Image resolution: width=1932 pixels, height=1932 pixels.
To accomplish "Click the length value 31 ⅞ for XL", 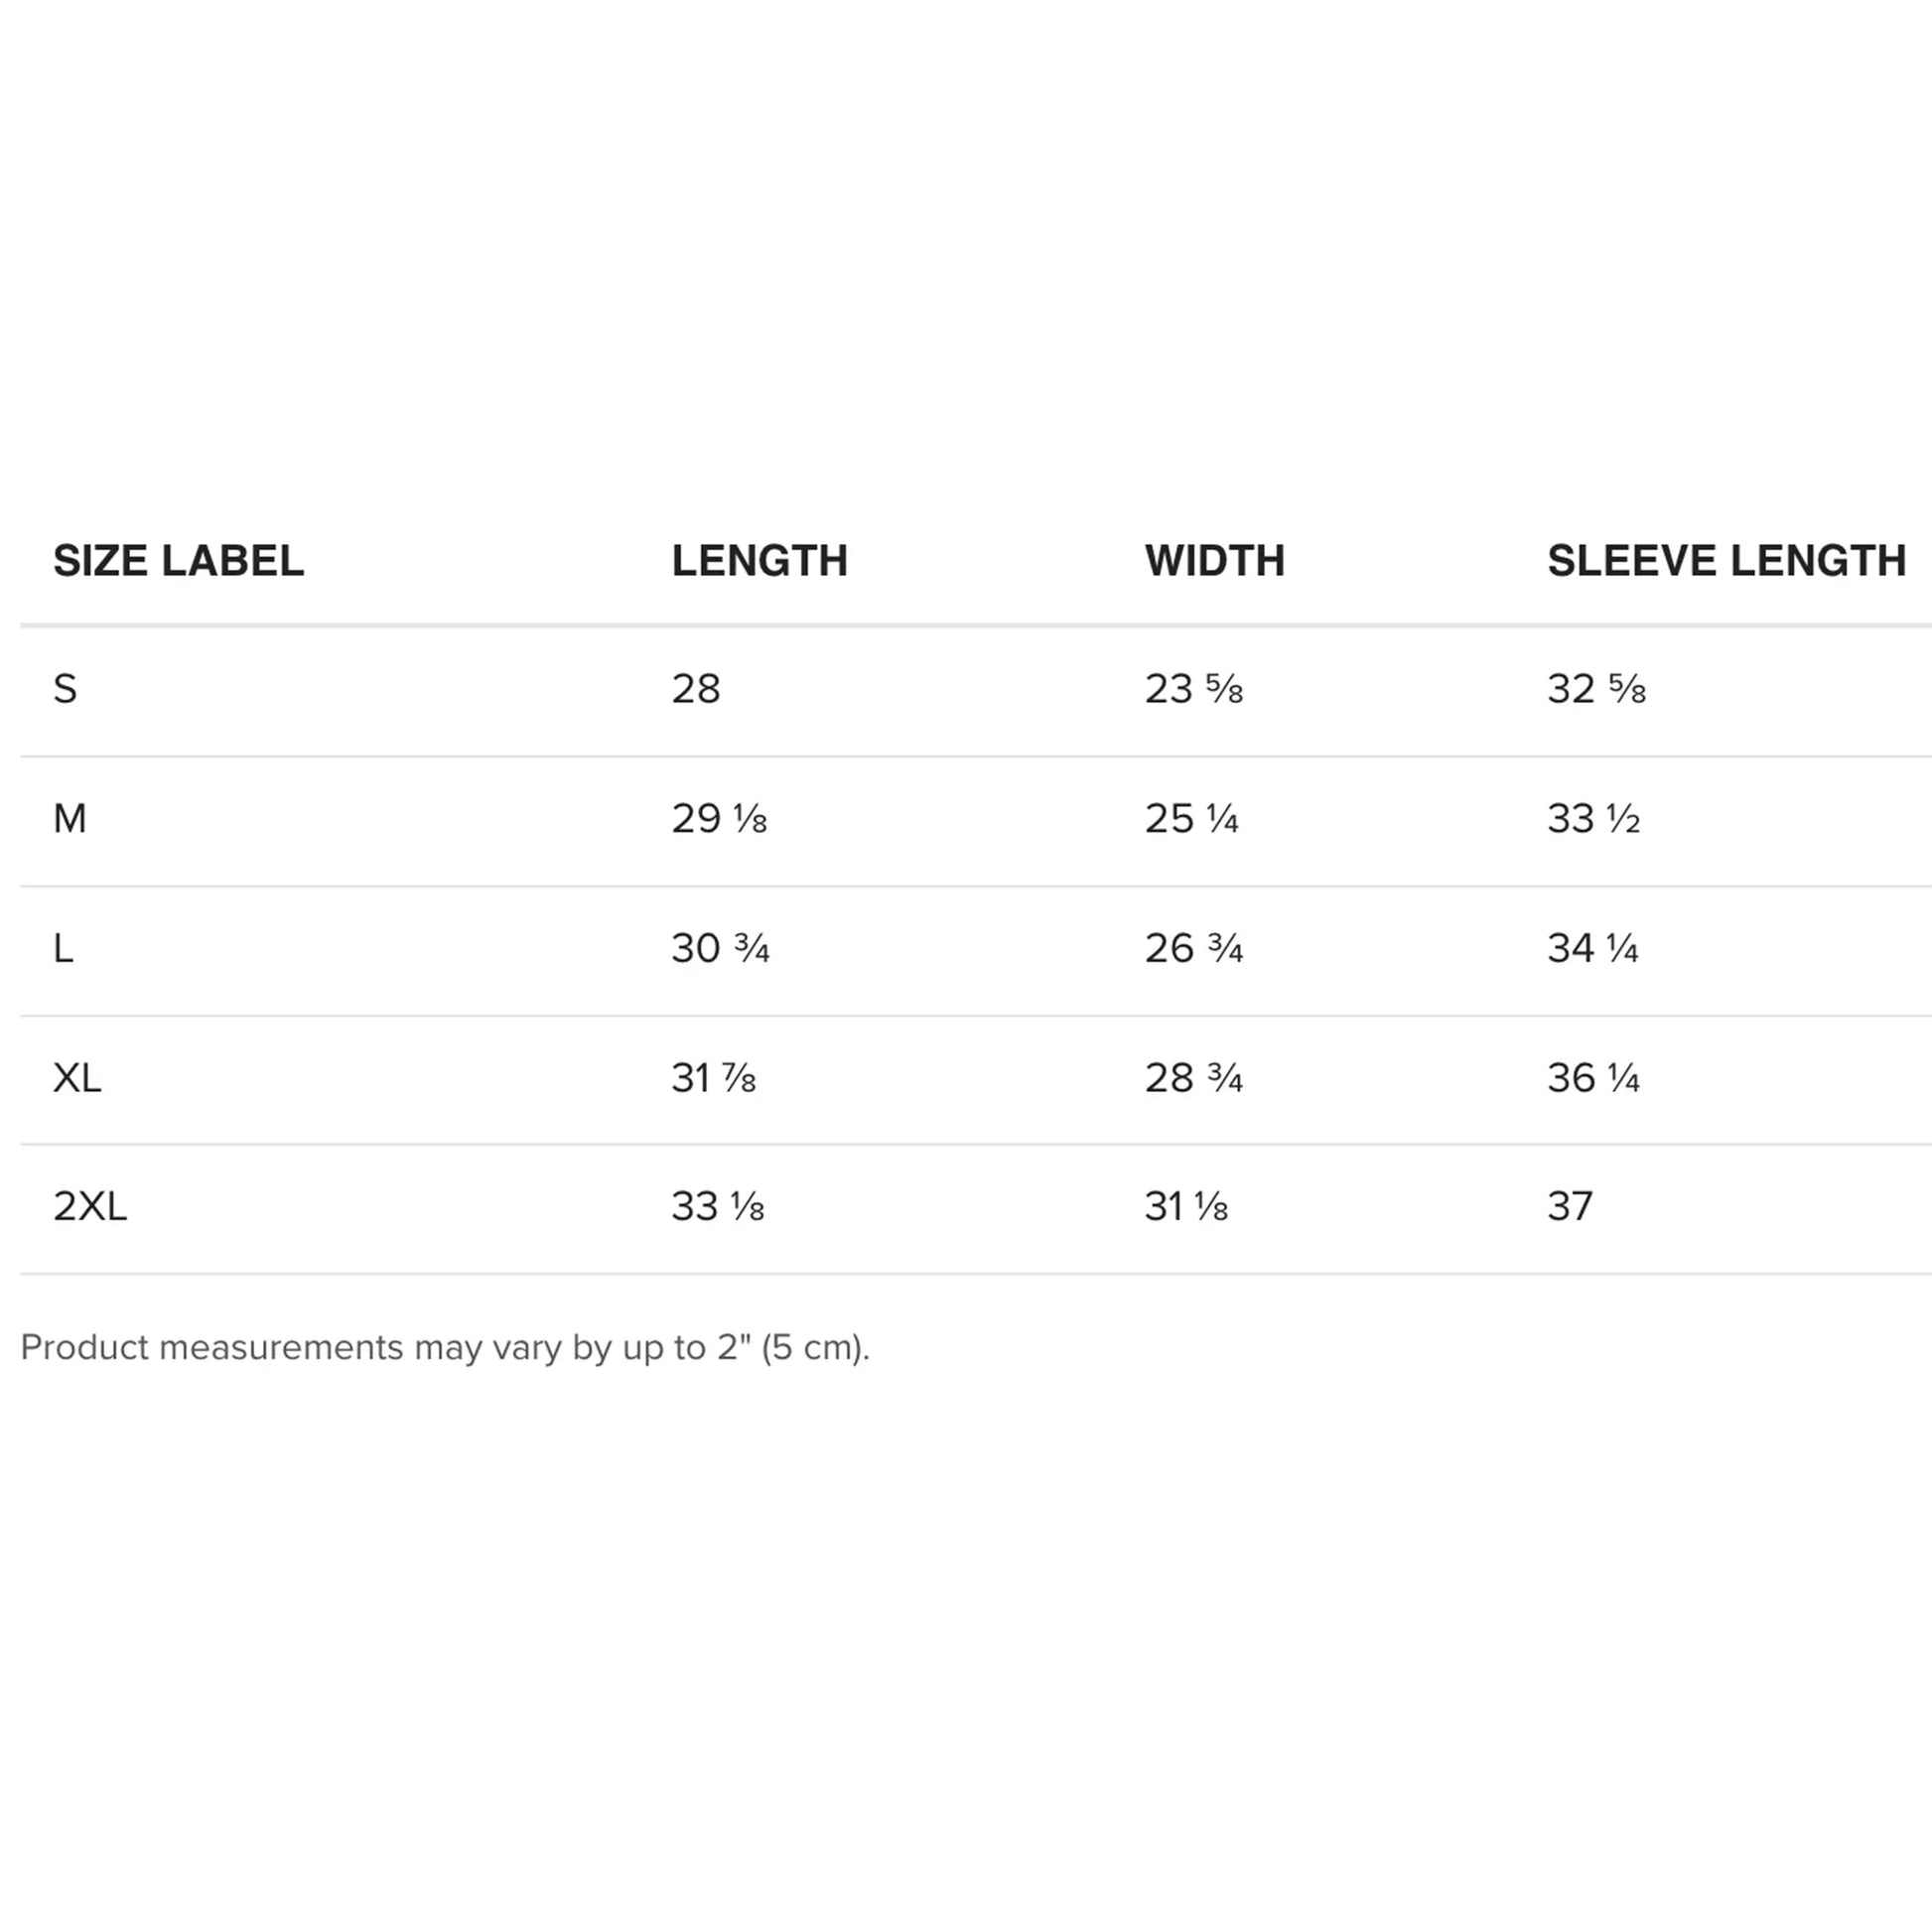I will pos(713,1078).
